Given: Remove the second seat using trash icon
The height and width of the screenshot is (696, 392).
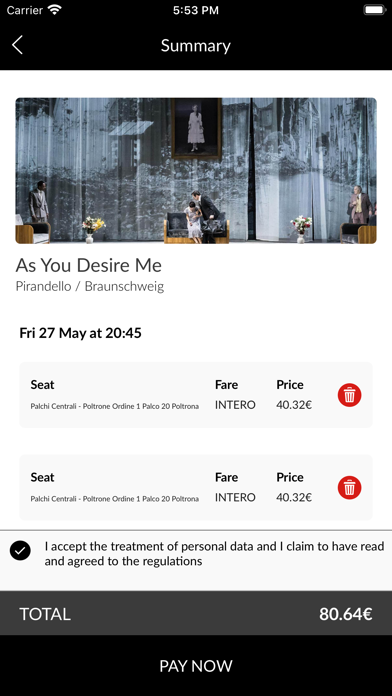Looking at the screenshot, I should tap(349, 487).
